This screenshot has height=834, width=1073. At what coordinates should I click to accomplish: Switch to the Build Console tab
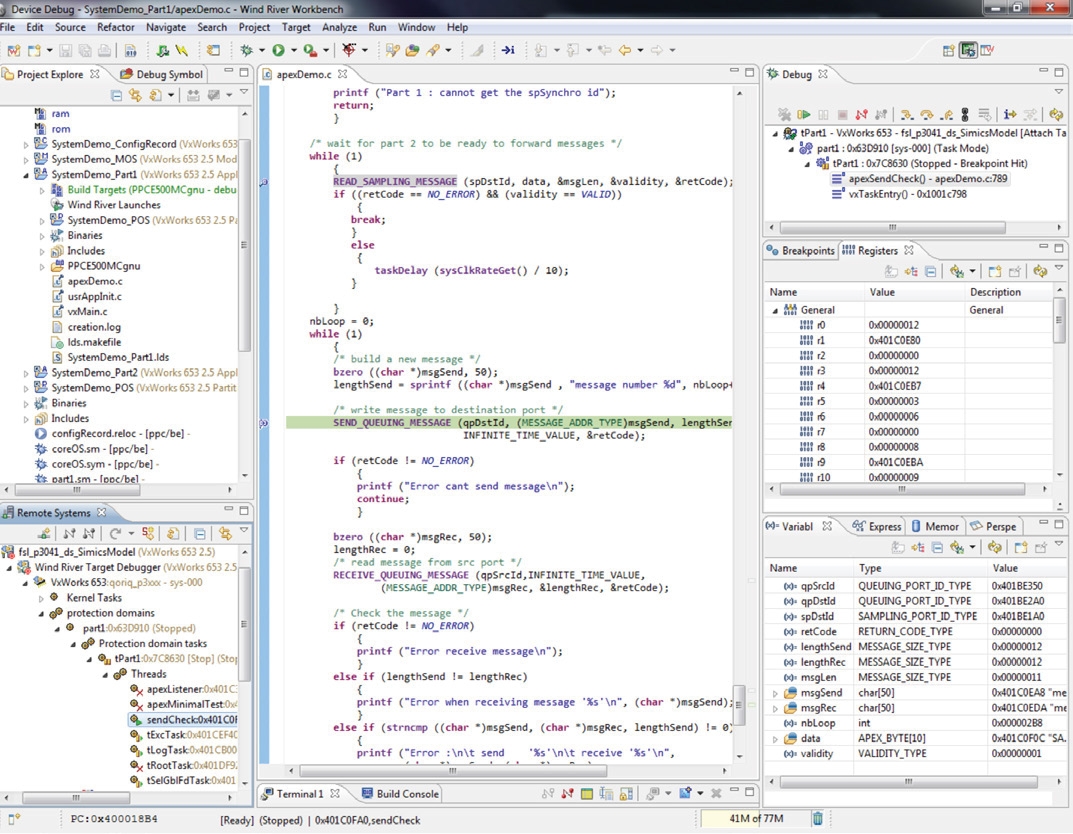[400, 794]
